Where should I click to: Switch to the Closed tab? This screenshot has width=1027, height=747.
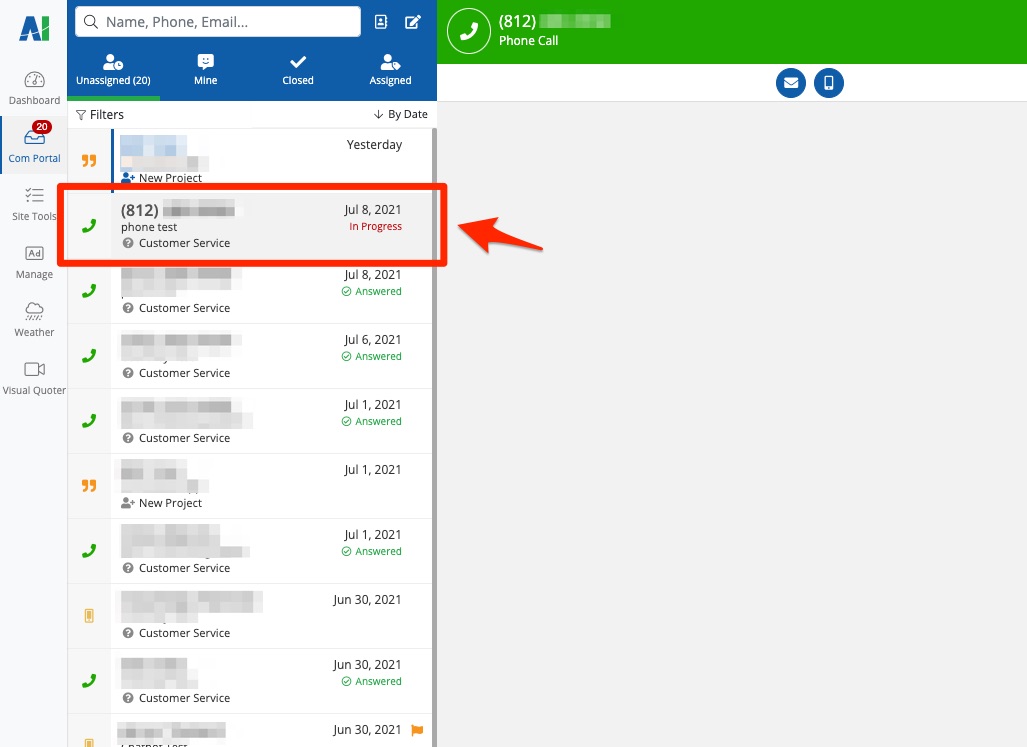[x=298, y=70]
